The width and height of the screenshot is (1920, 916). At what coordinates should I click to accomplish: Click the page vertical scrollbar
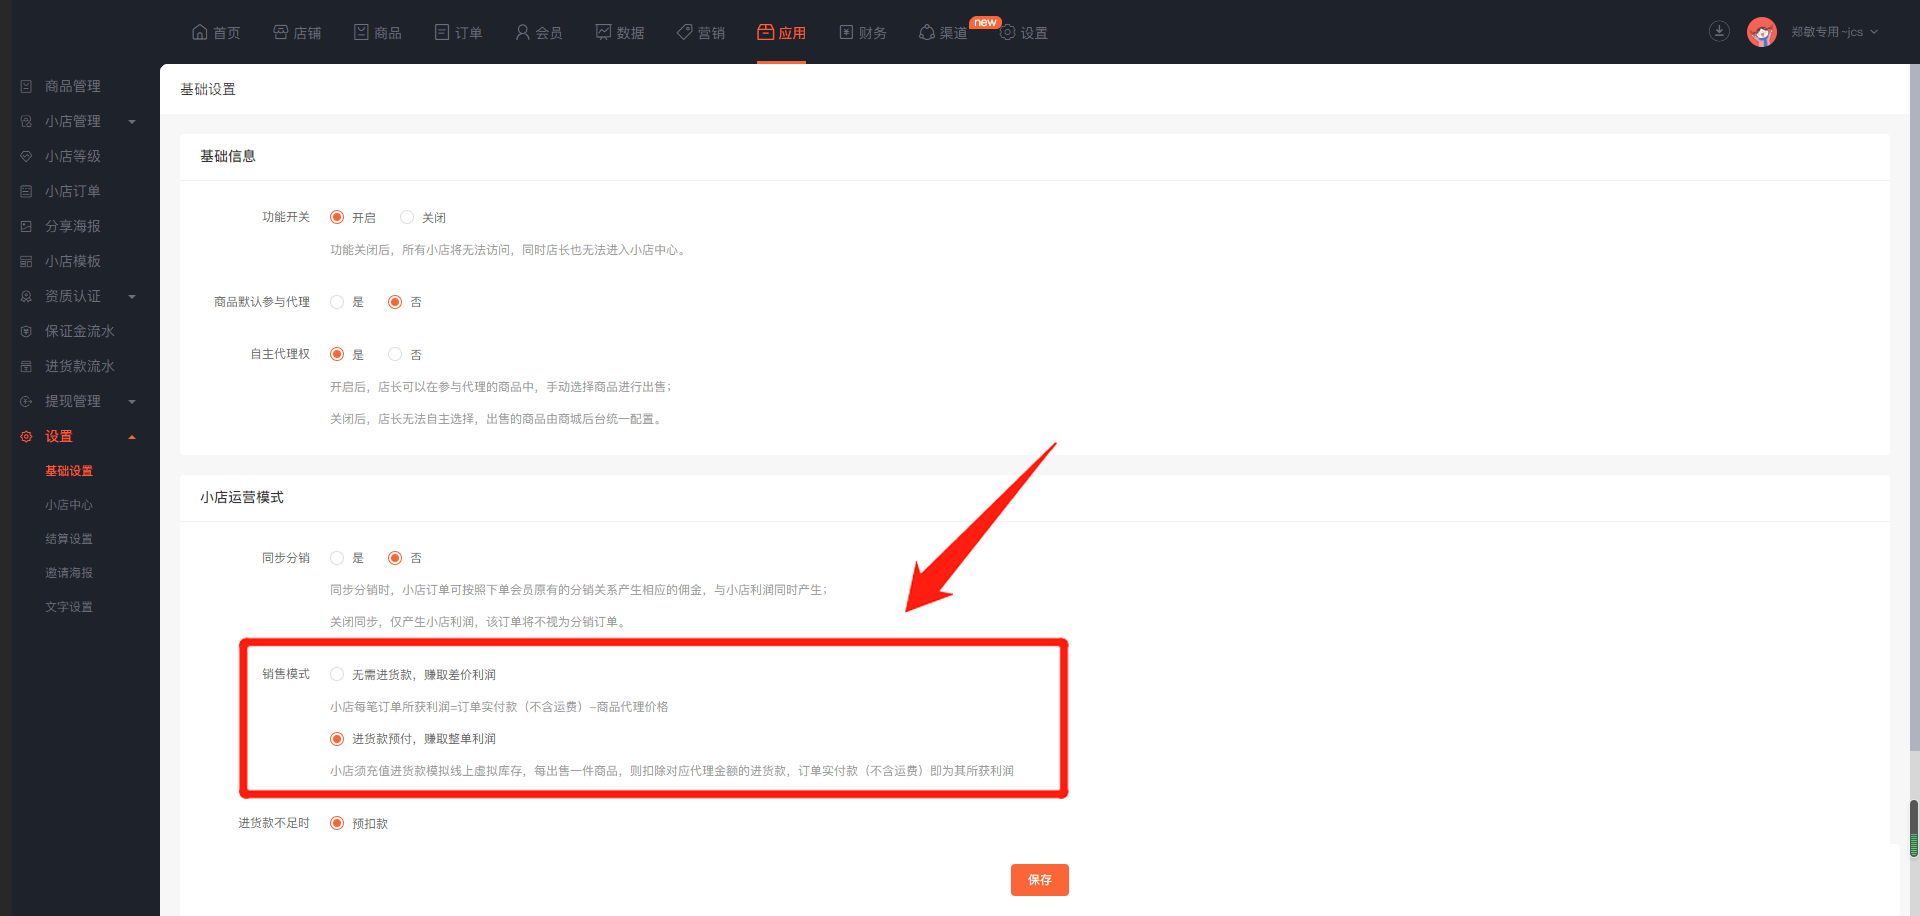[1914, 827]
